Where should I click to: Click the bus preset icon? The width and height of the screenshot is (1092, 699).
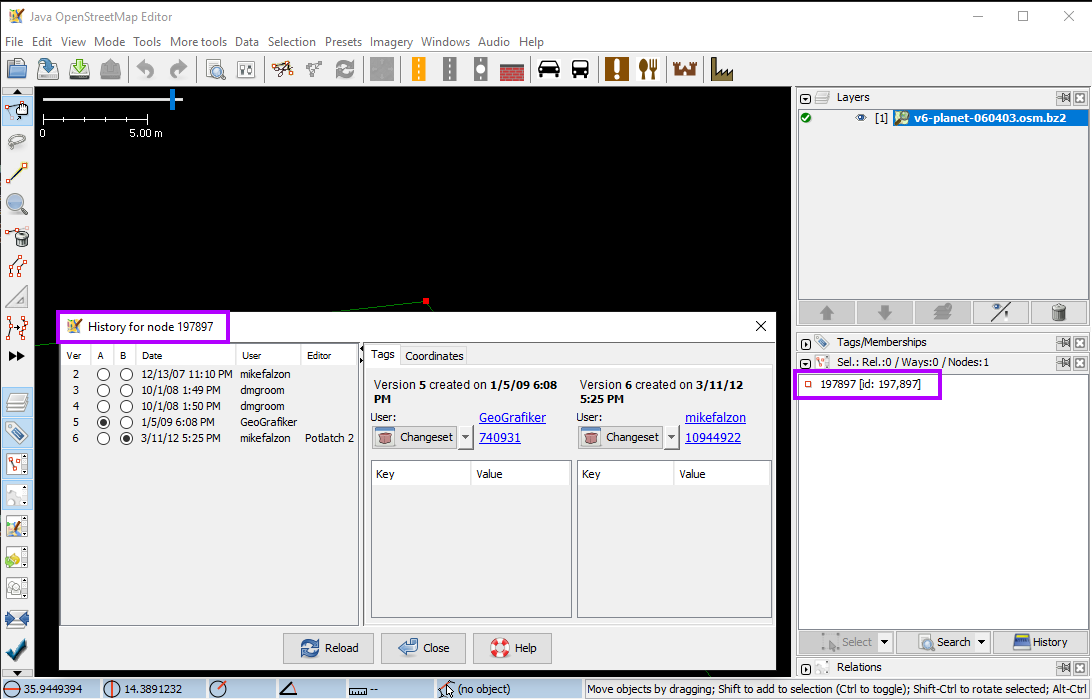click(x=580, y=69)
